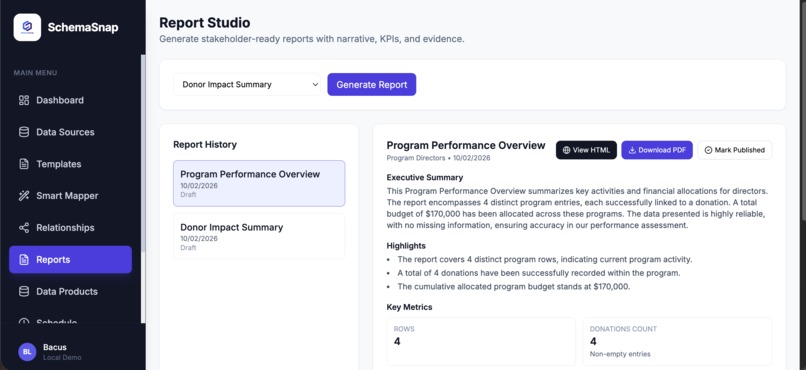Image resolution: width=806 pixels, height=370 pixels.
Task: Click the Data Products database icon
Action: tap(24, 291)
